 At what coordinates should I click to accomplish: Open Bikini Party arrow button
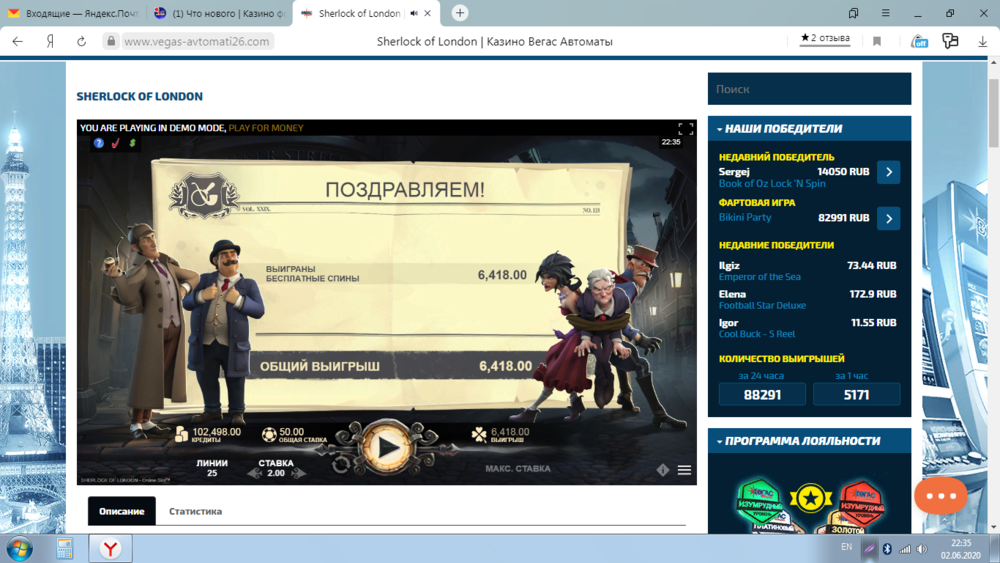click(888, 219)
